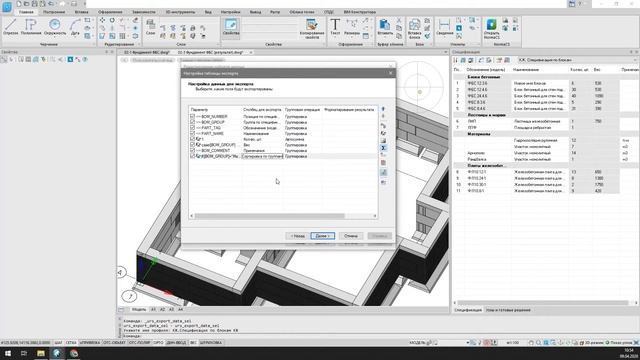Click the red delete-row icon in dialog sidebar

[x=383, y=163]
